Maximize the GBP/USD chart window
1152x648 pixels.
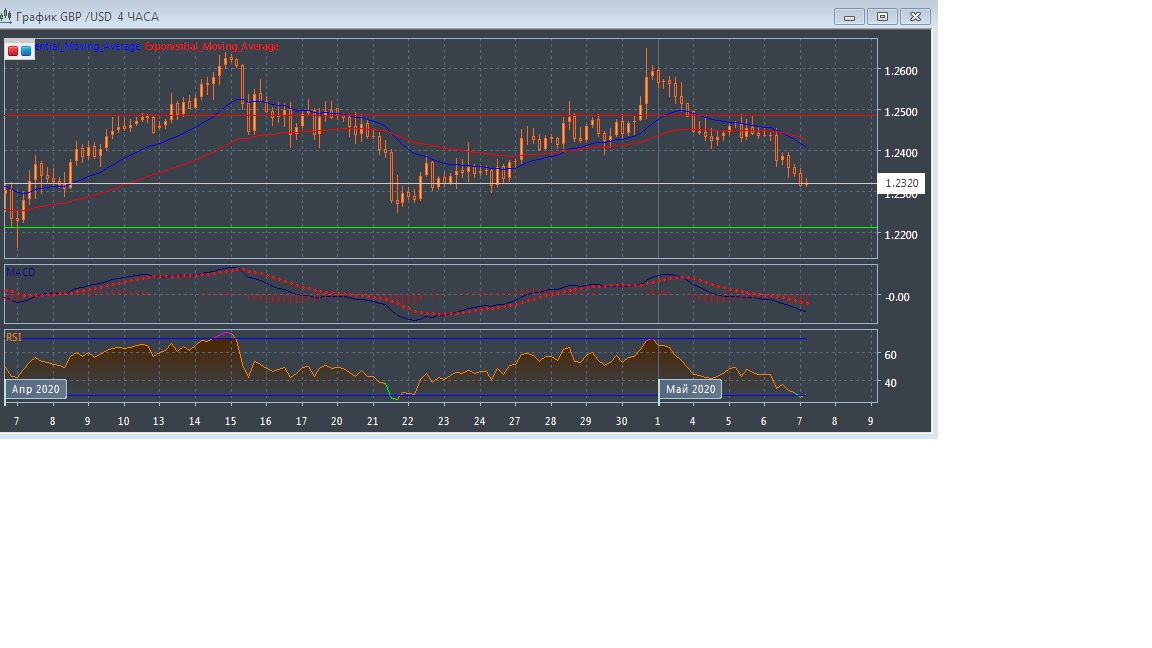coord(883,16)
